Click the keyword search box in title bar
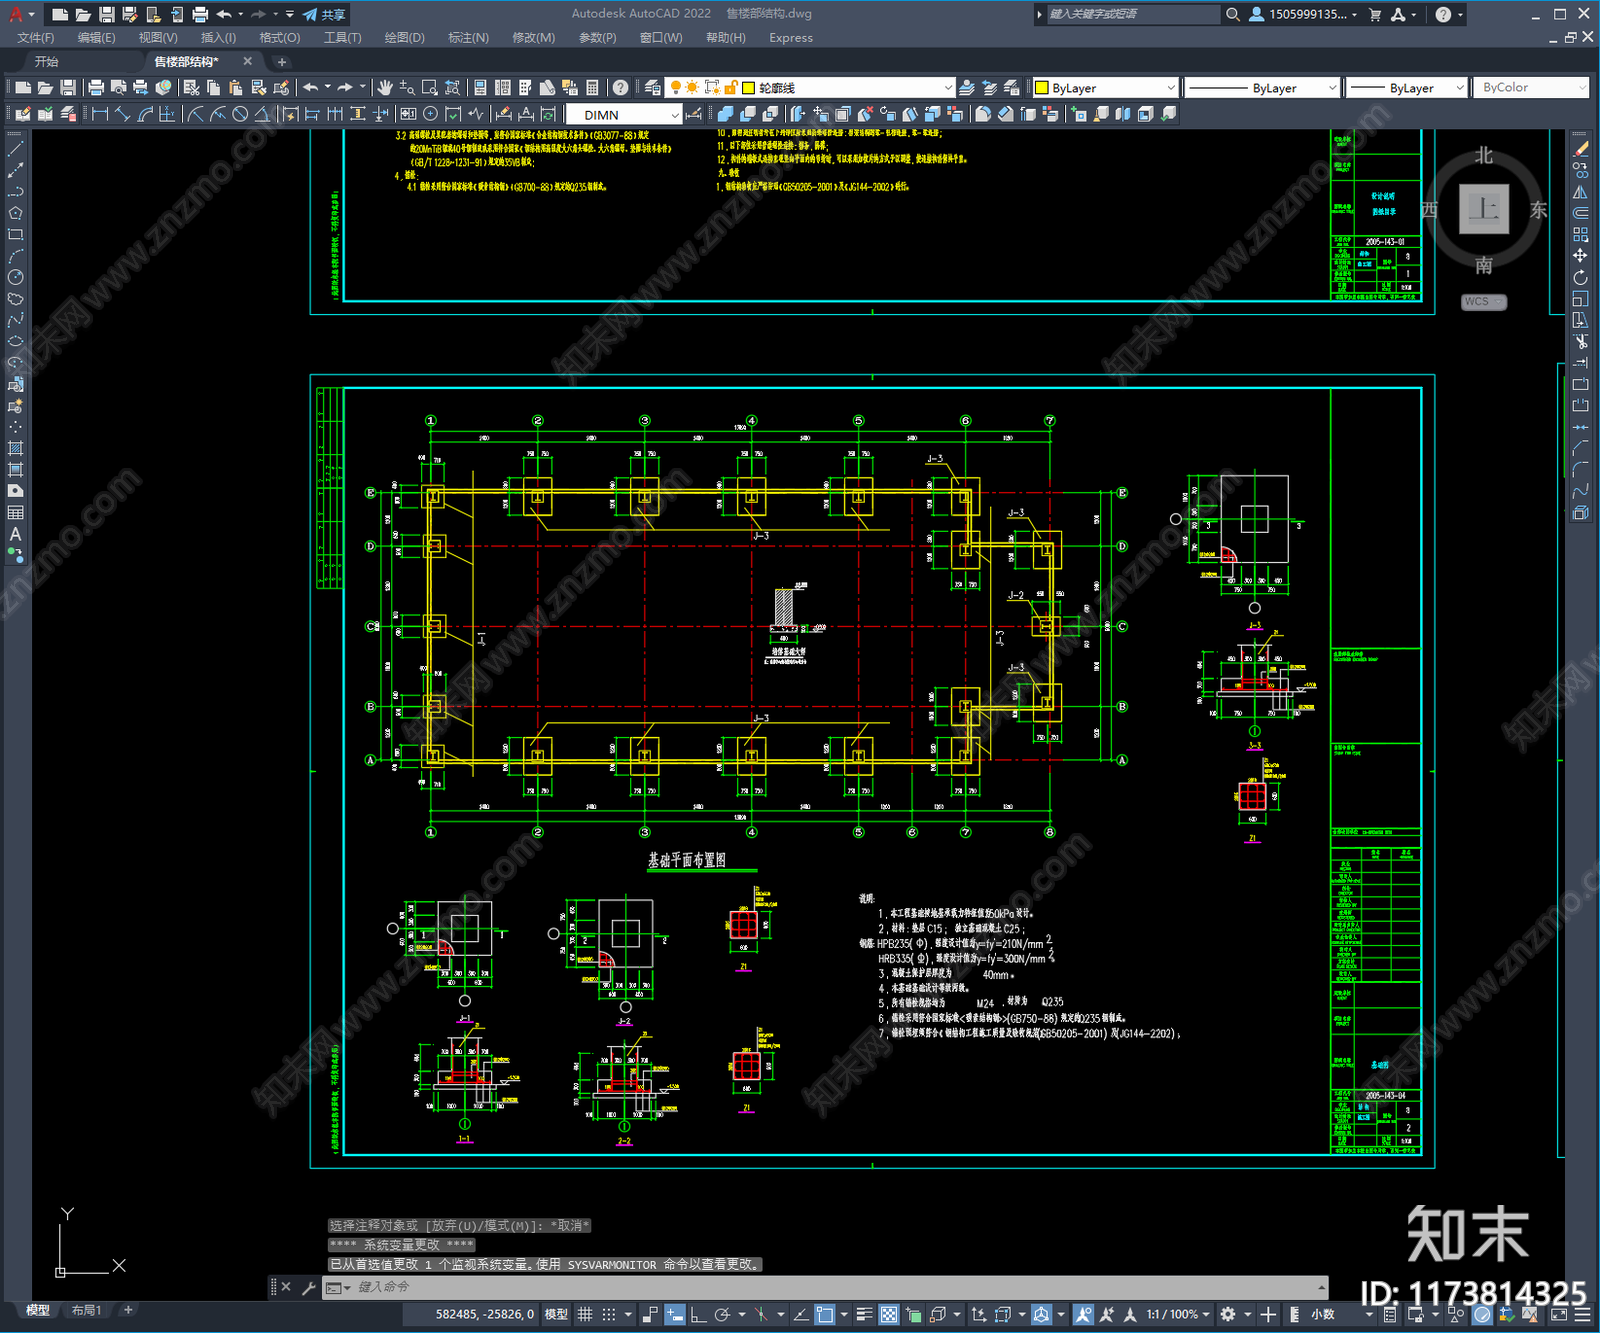 click(x=1133, y=14)
